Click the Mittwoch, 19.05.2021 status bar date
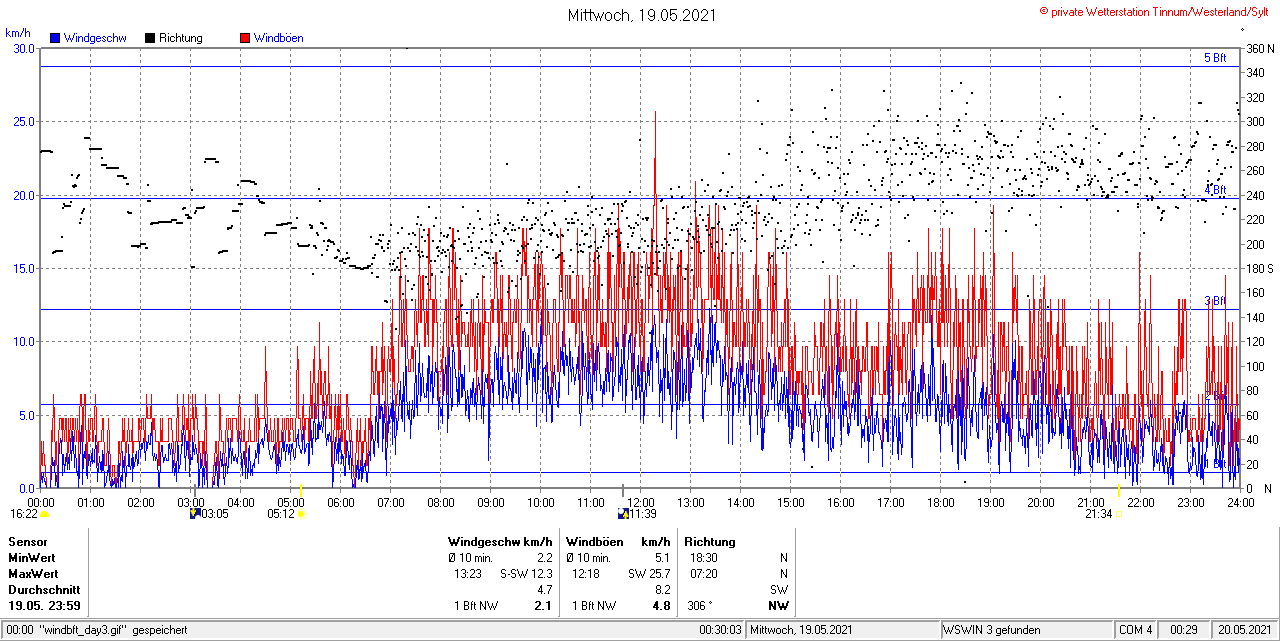 click(x=801, y=630)
